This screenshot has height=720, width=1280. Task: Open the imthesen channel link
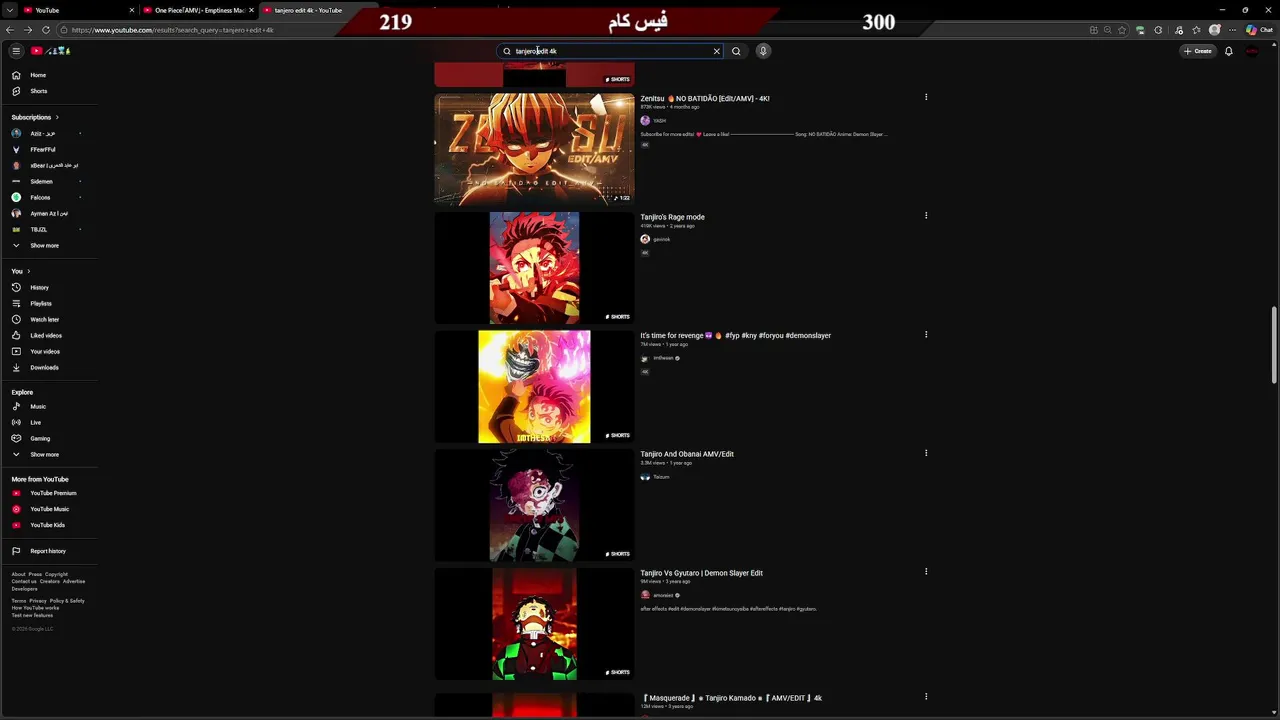[x=663, y=358]
